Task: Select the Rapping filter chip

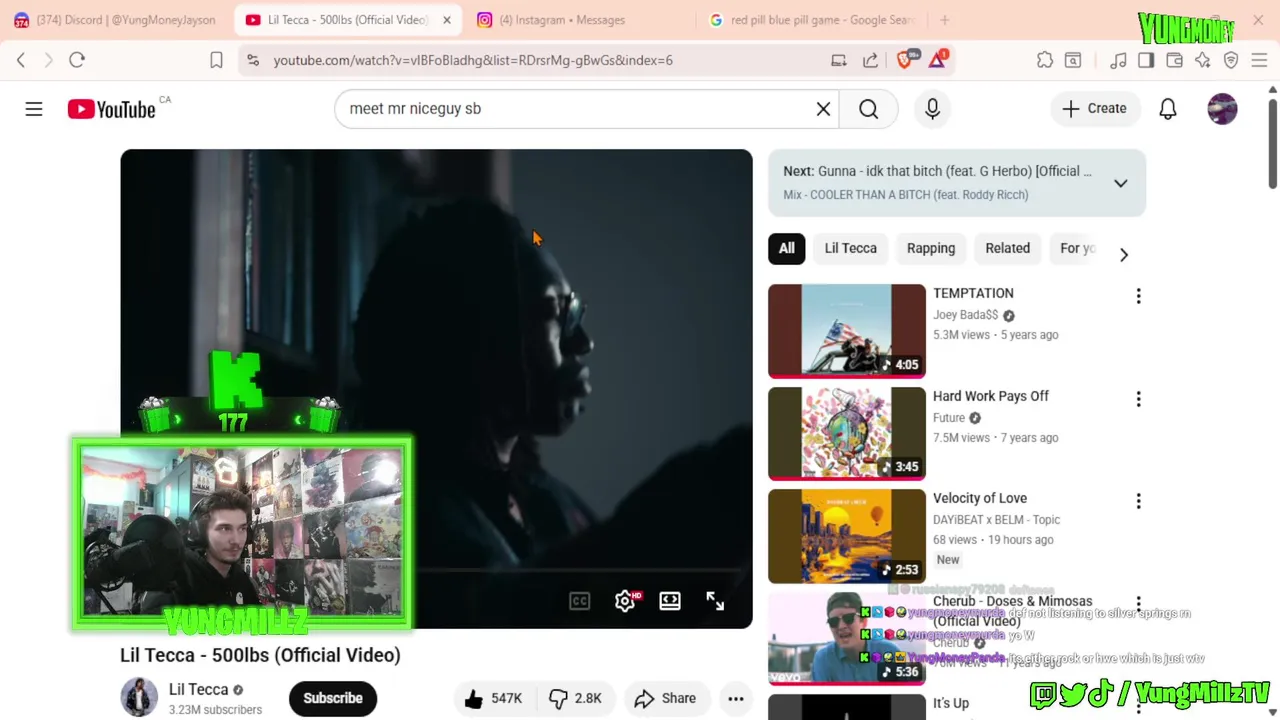Action: pos(931,248)
